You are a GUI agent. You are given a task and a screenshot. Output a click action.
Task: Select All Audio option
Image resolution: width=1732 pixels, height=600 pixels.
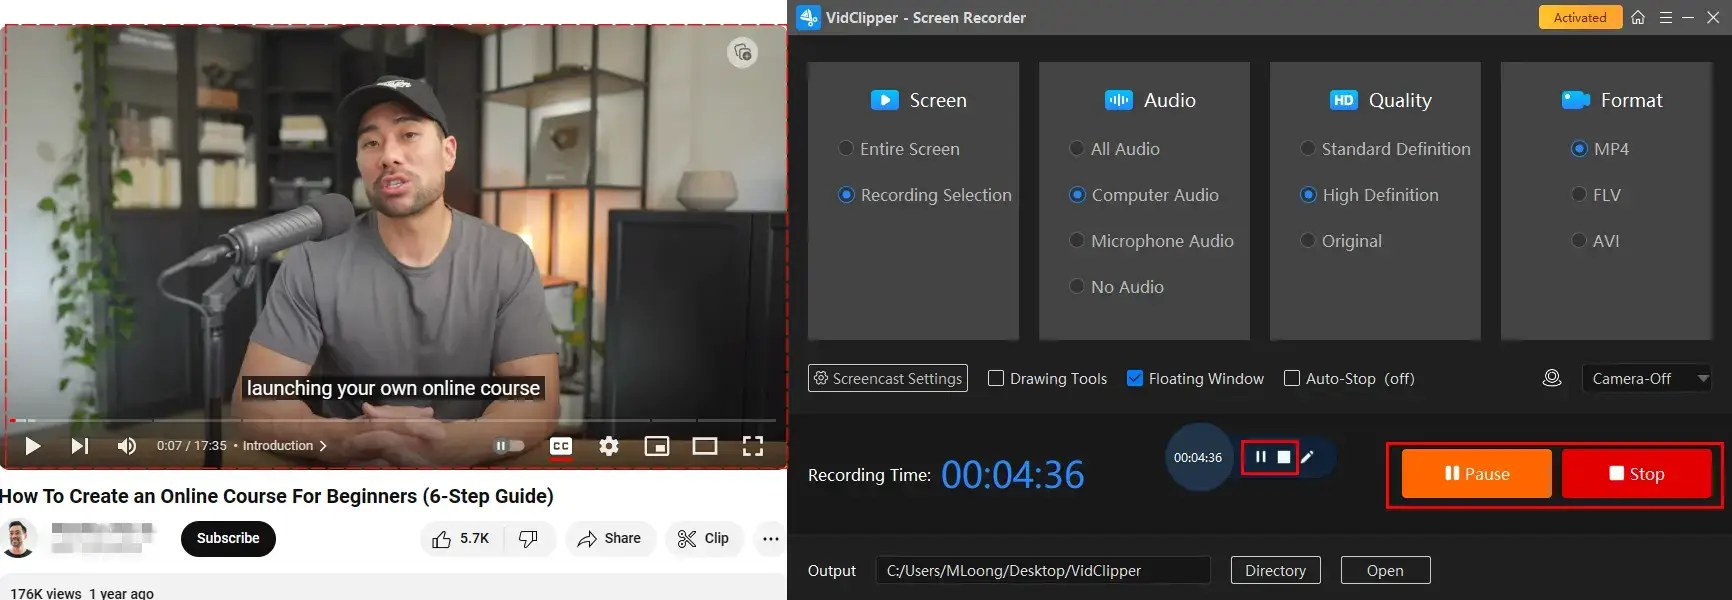coord(1114,149)
